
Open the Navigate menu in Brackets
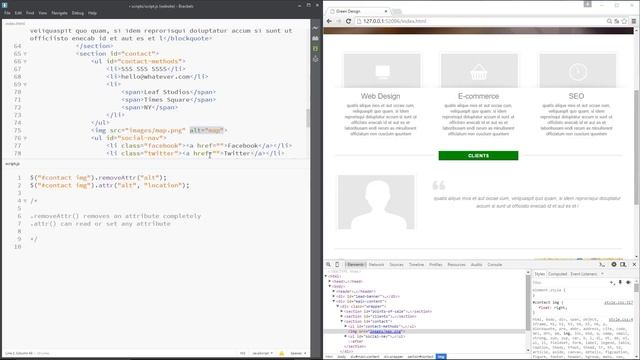pyautogui.click(x=60, y=13)
